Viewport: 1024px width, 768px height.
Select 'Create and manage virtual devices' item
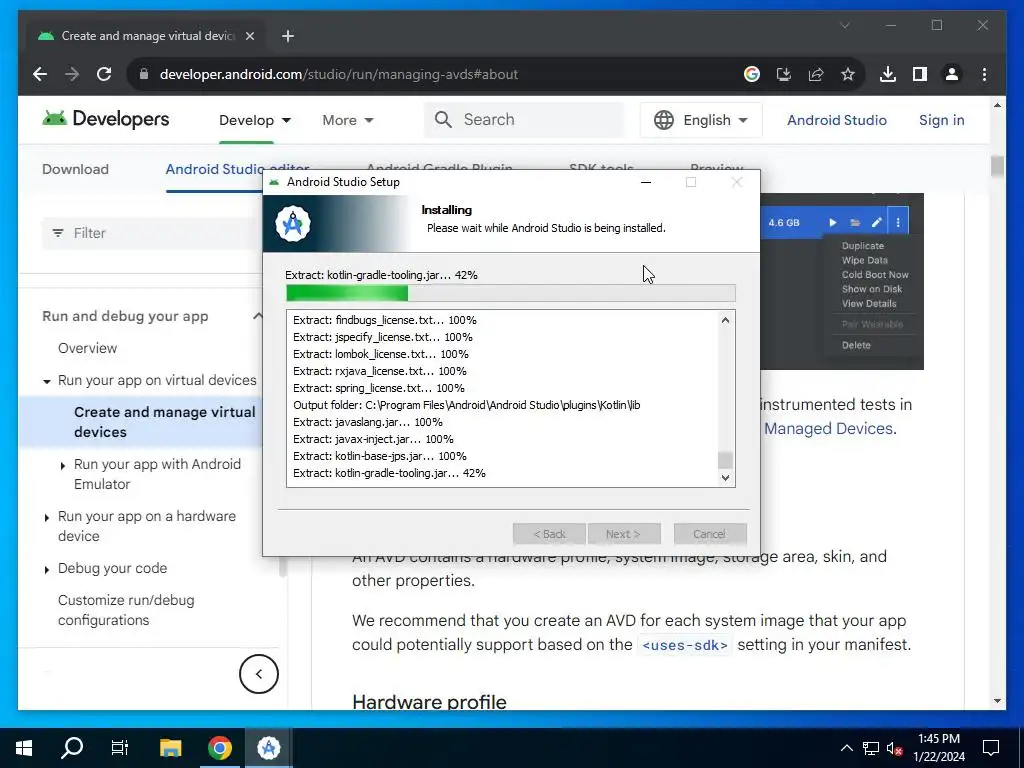pyautogui.click(x=165, y=422)
